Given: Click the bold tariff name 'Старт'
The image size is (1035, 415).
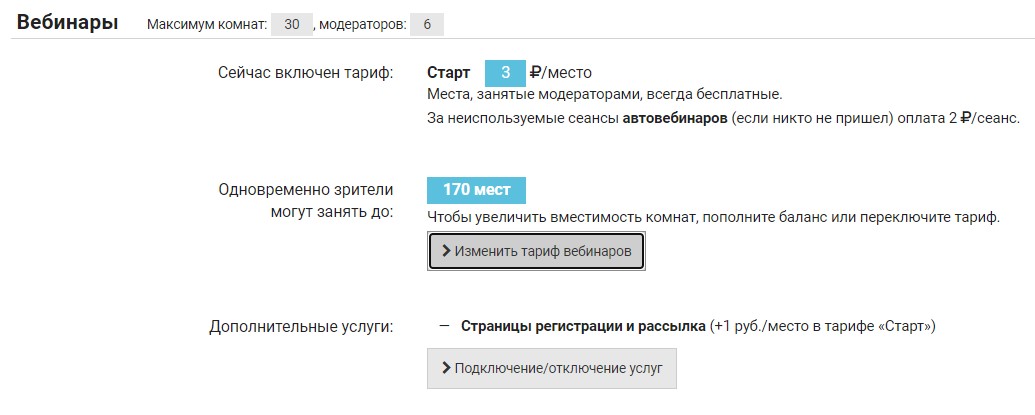Looking at the screenshot, I should 448,72.
